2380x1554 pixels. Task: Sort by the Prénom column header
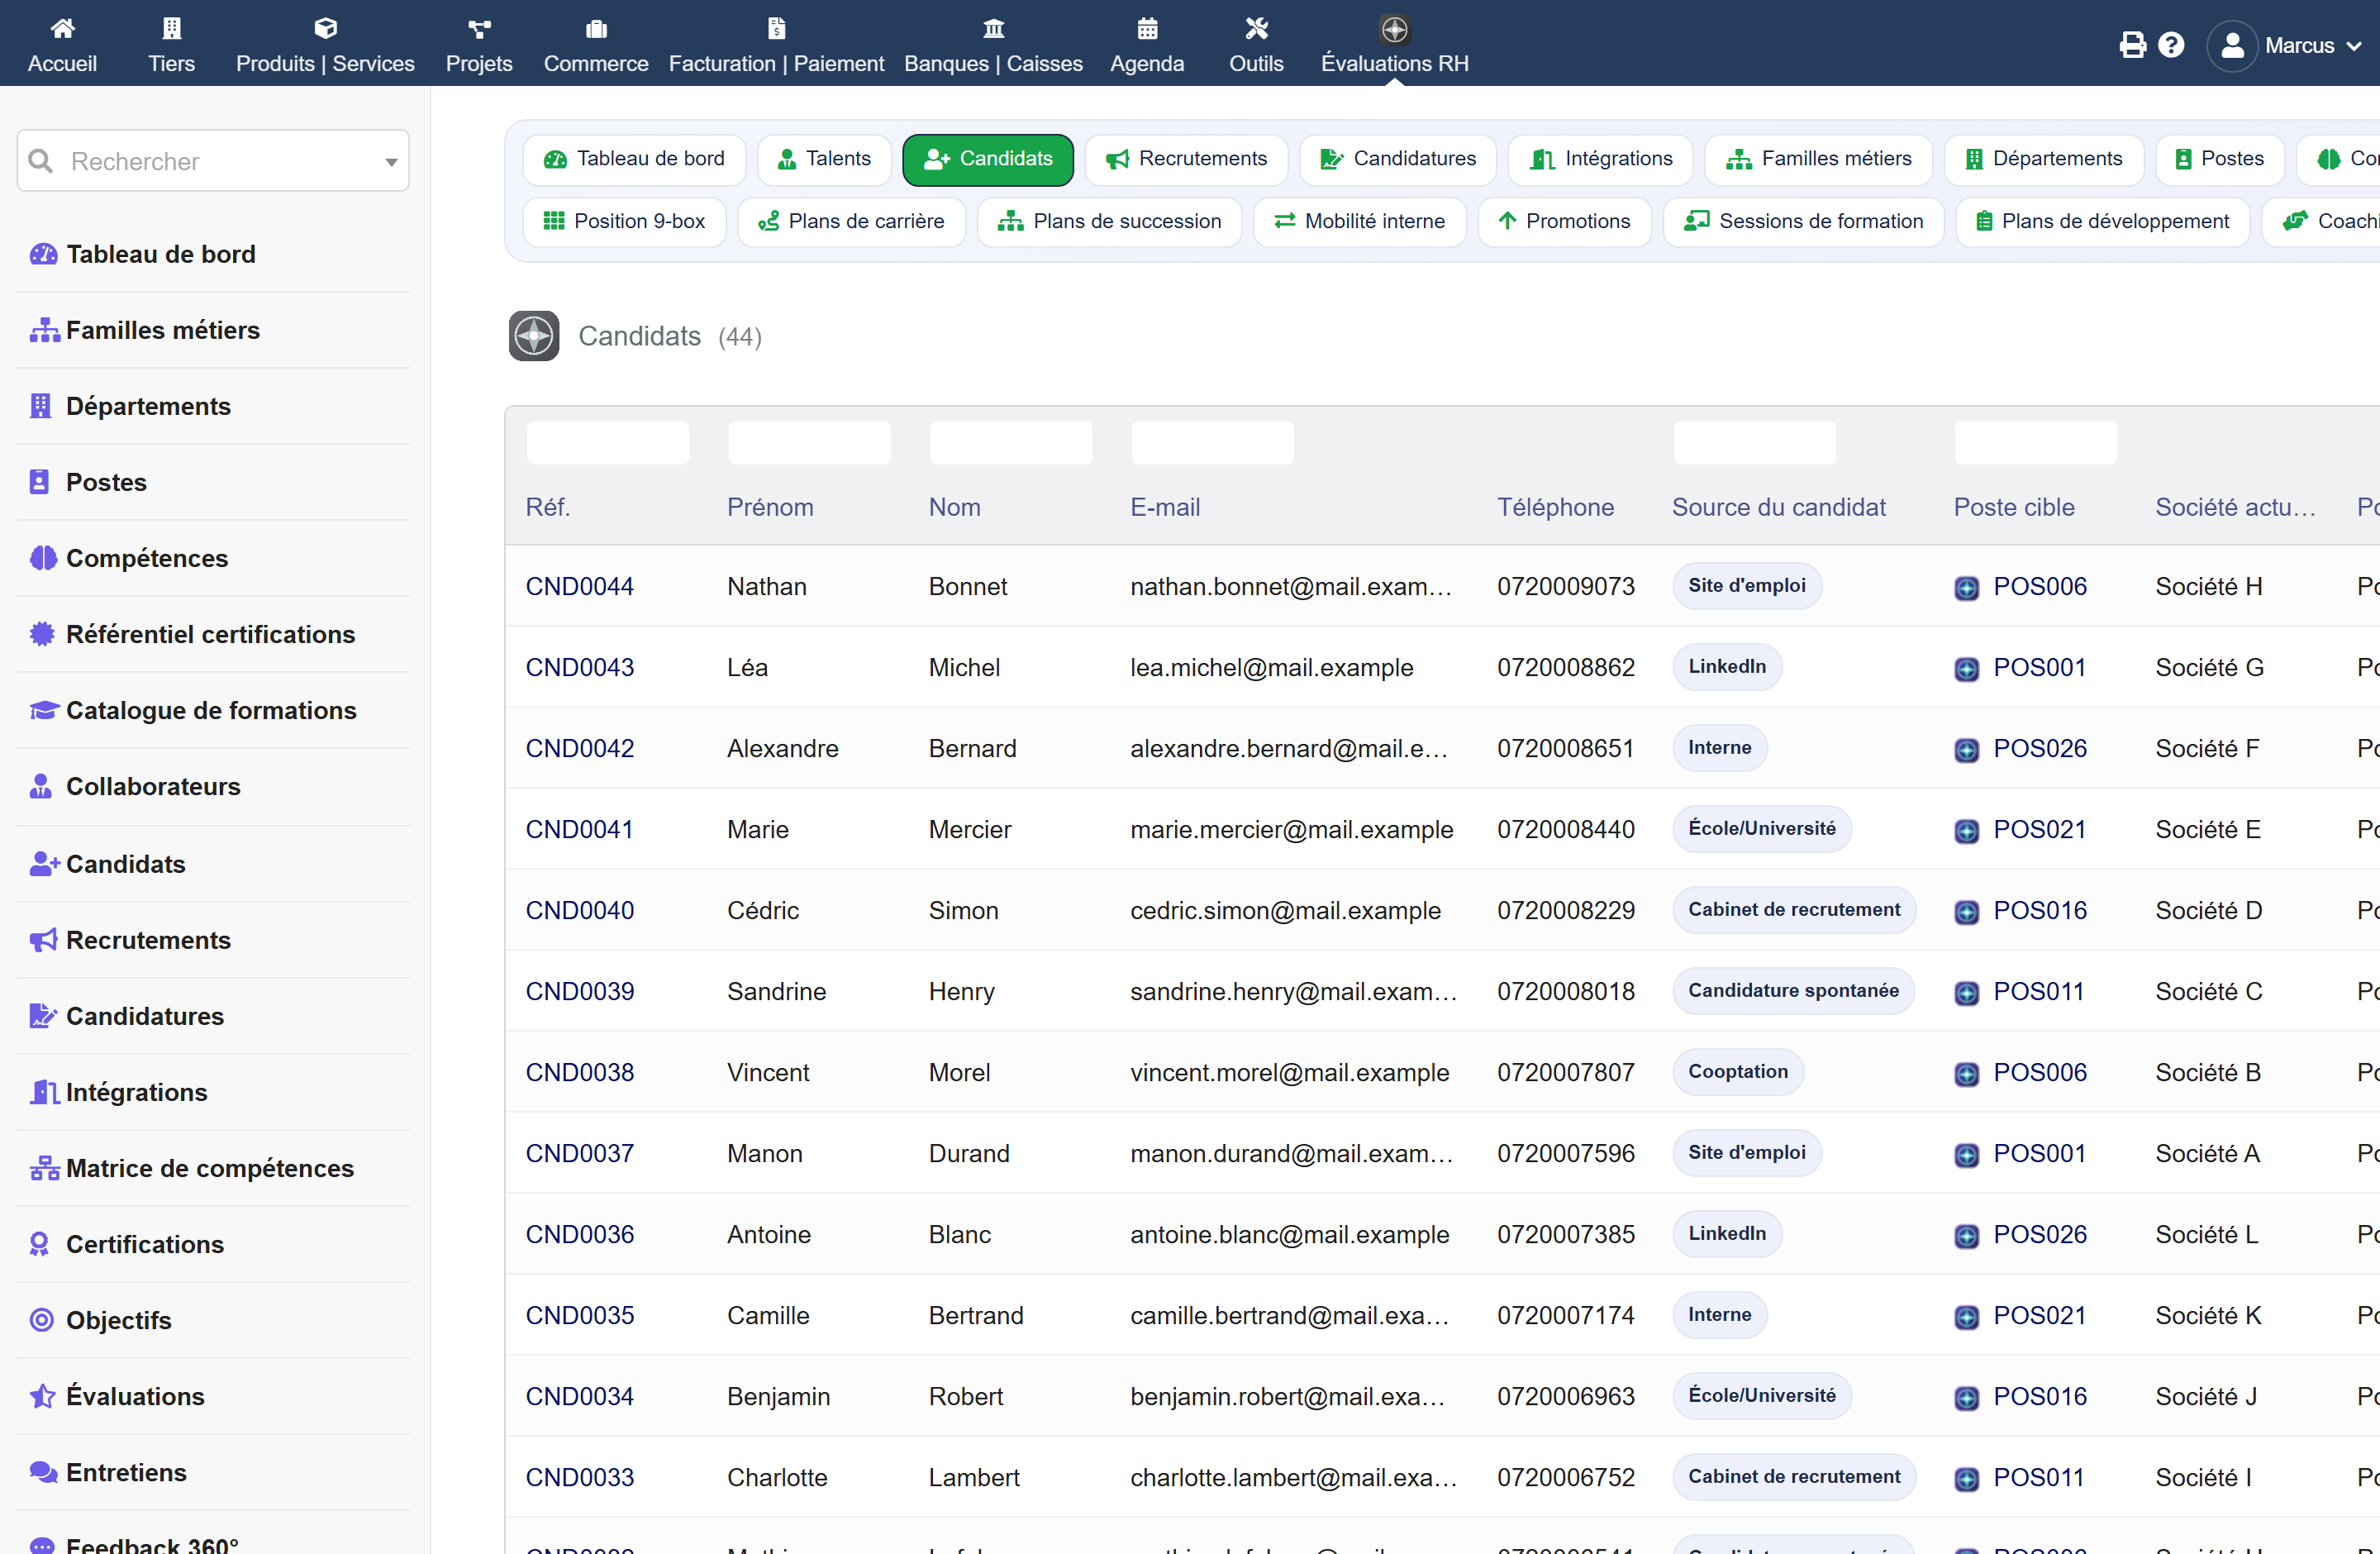tap(770, 507)
